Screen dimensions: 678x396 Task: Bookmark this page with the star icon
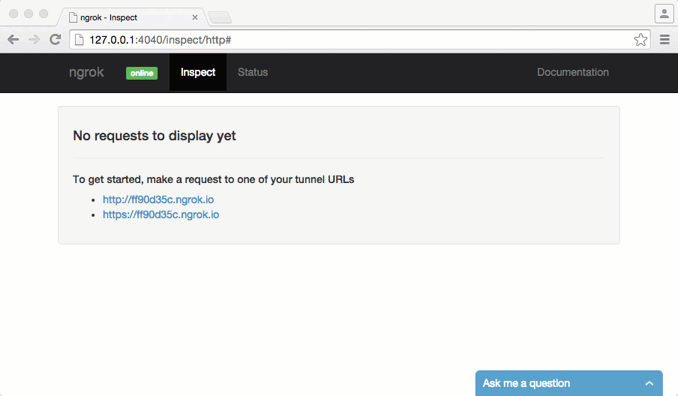coord(640,40)
